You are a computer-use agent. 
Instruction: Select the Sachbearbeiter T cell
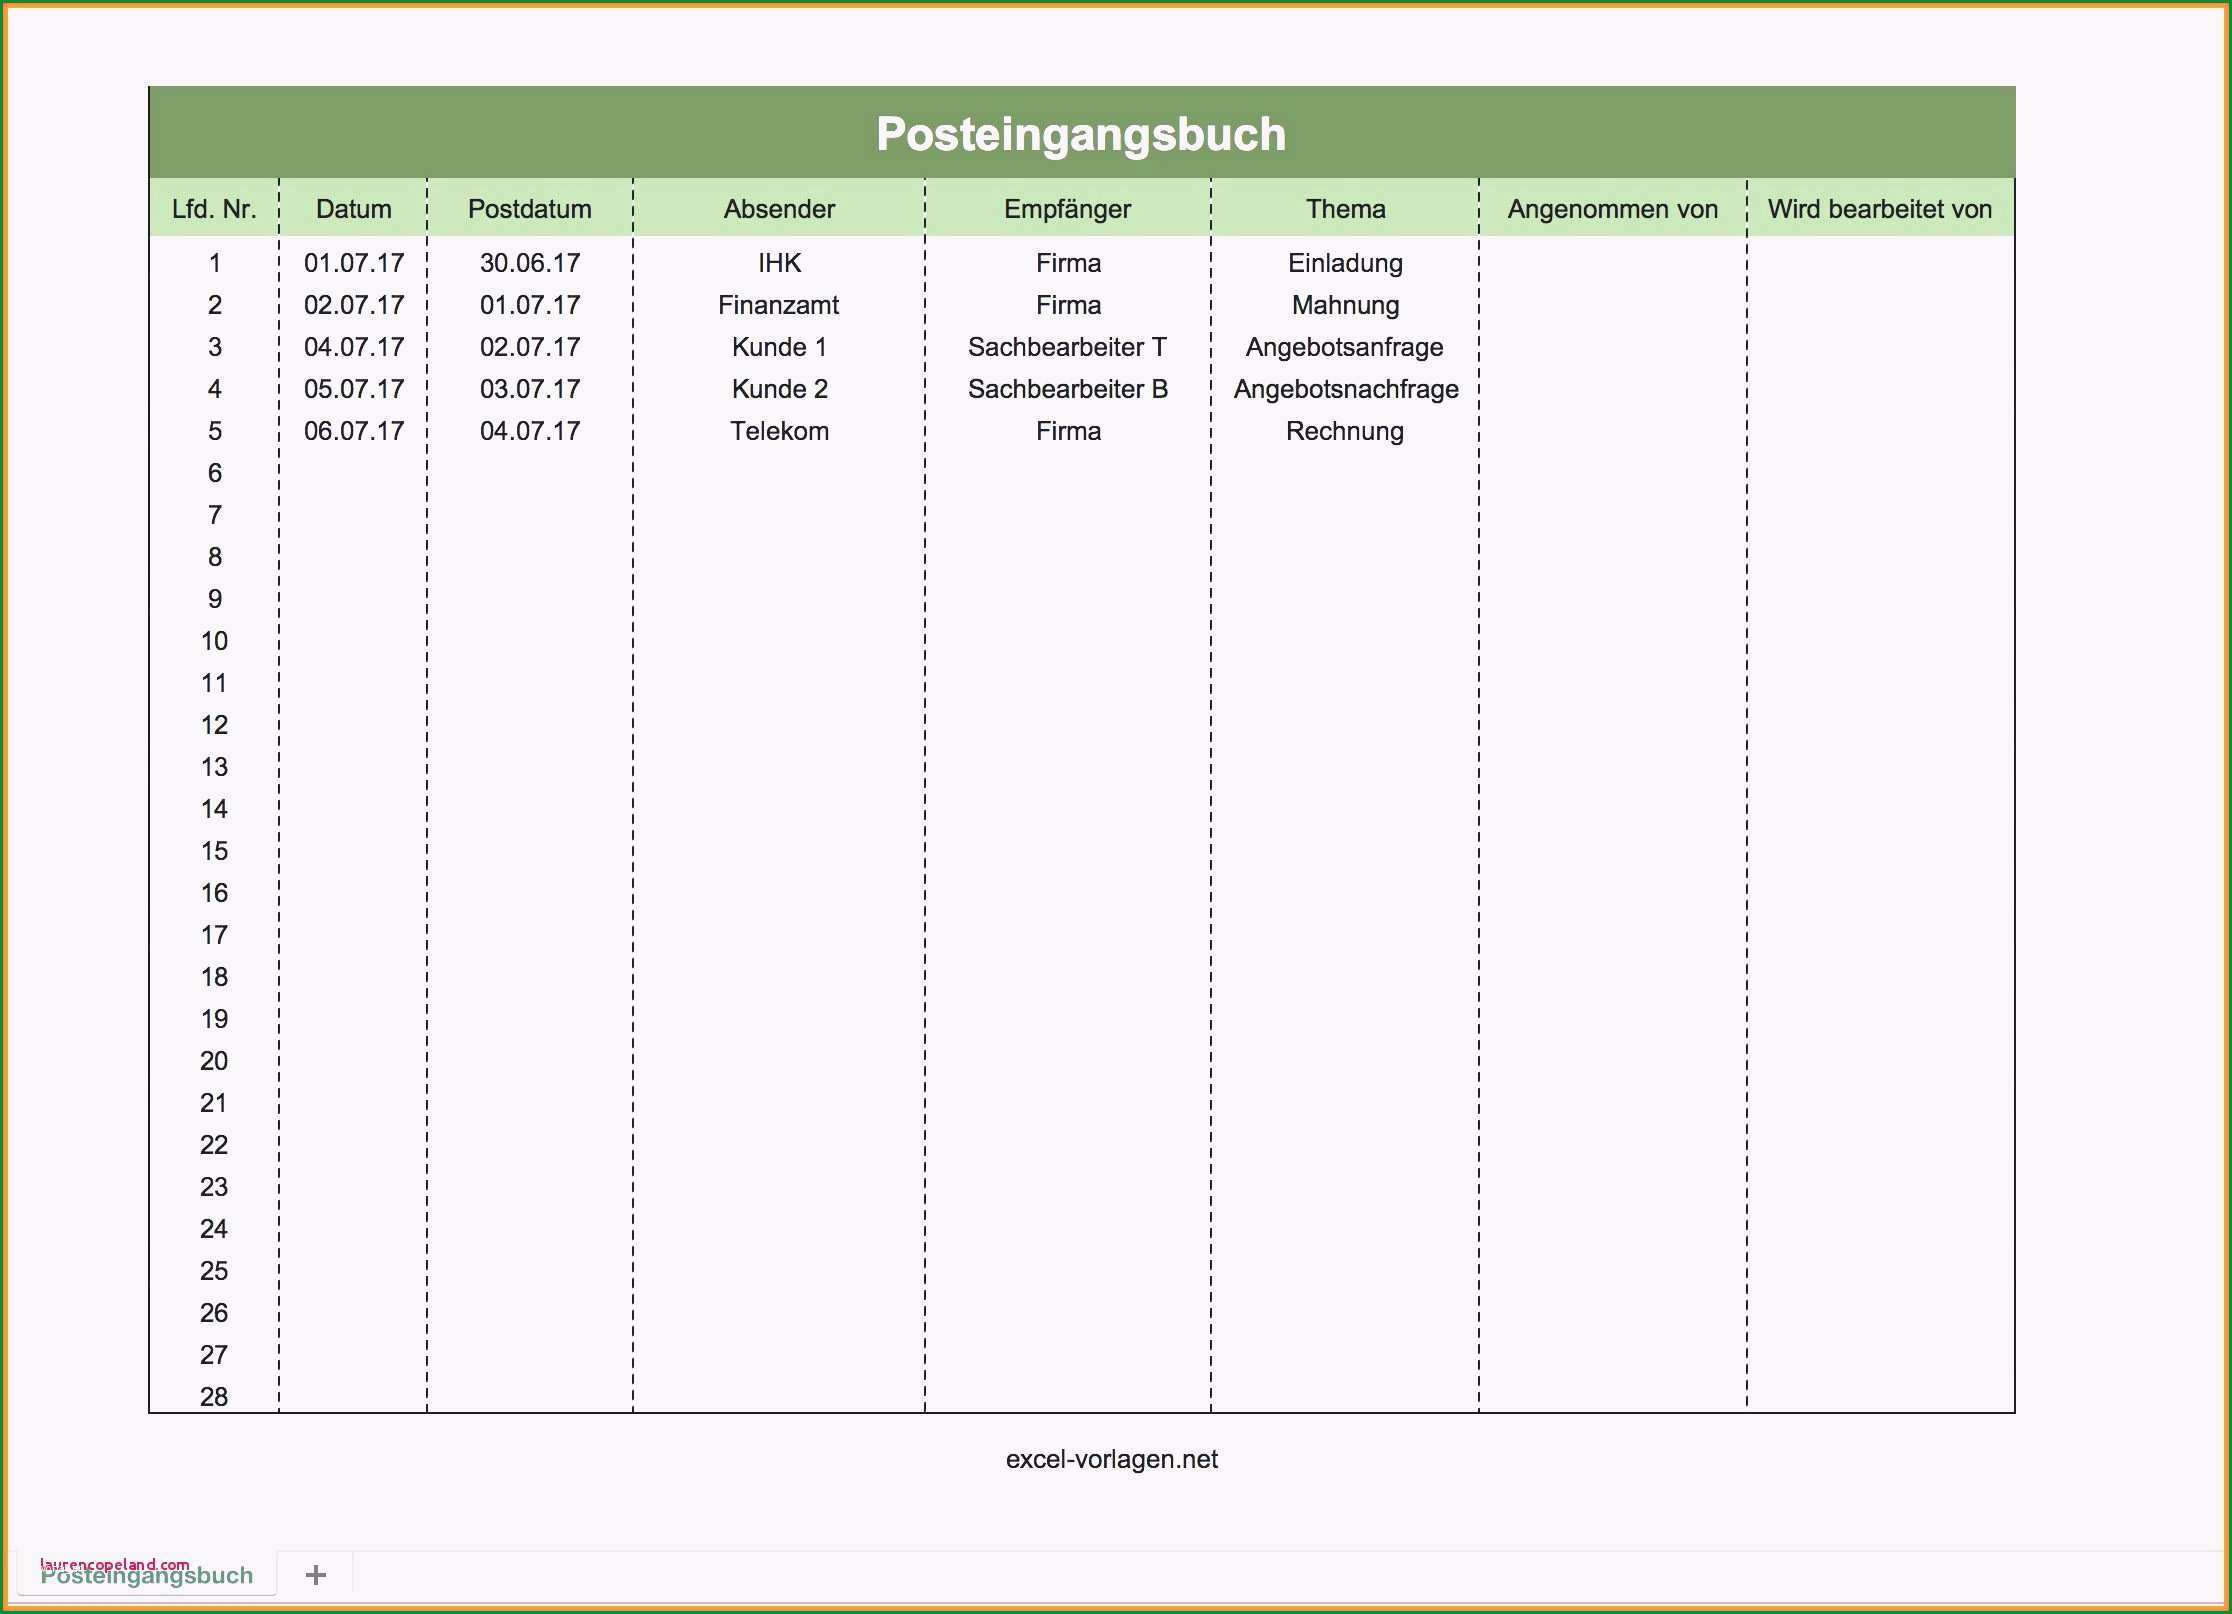click(1067, 347)
